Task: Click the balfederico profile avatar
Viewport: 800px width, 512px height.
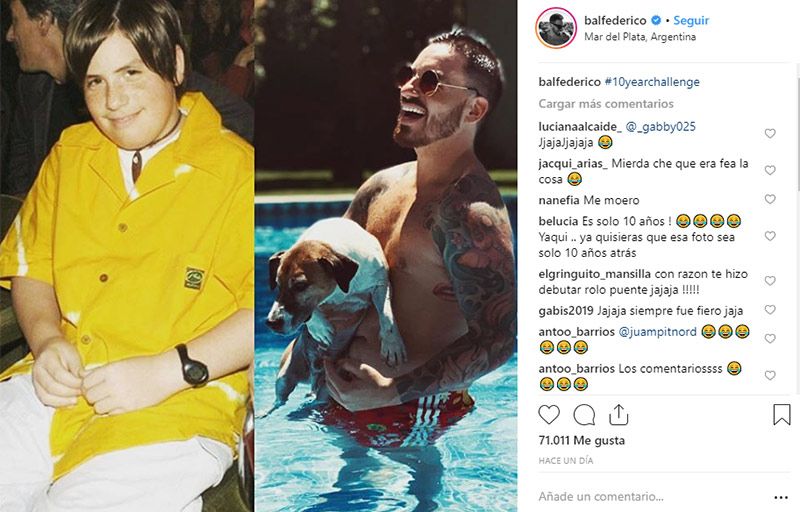Action: point(556,28)
